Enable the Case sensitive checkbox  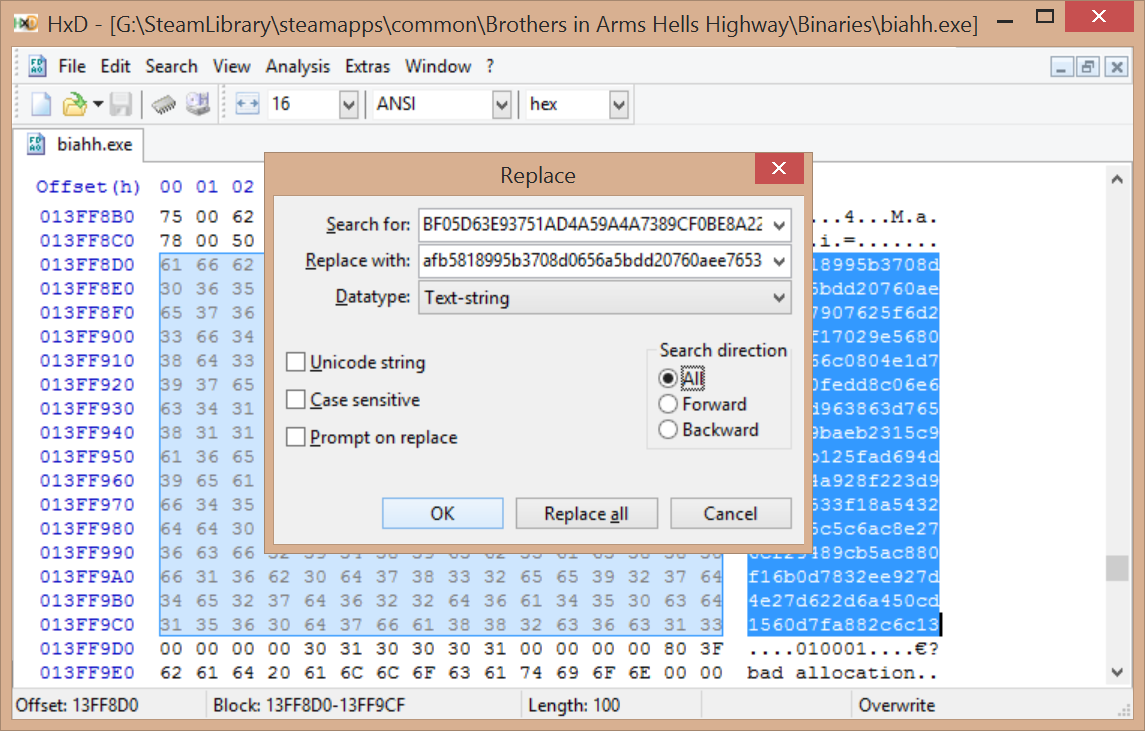pos(296,399)
